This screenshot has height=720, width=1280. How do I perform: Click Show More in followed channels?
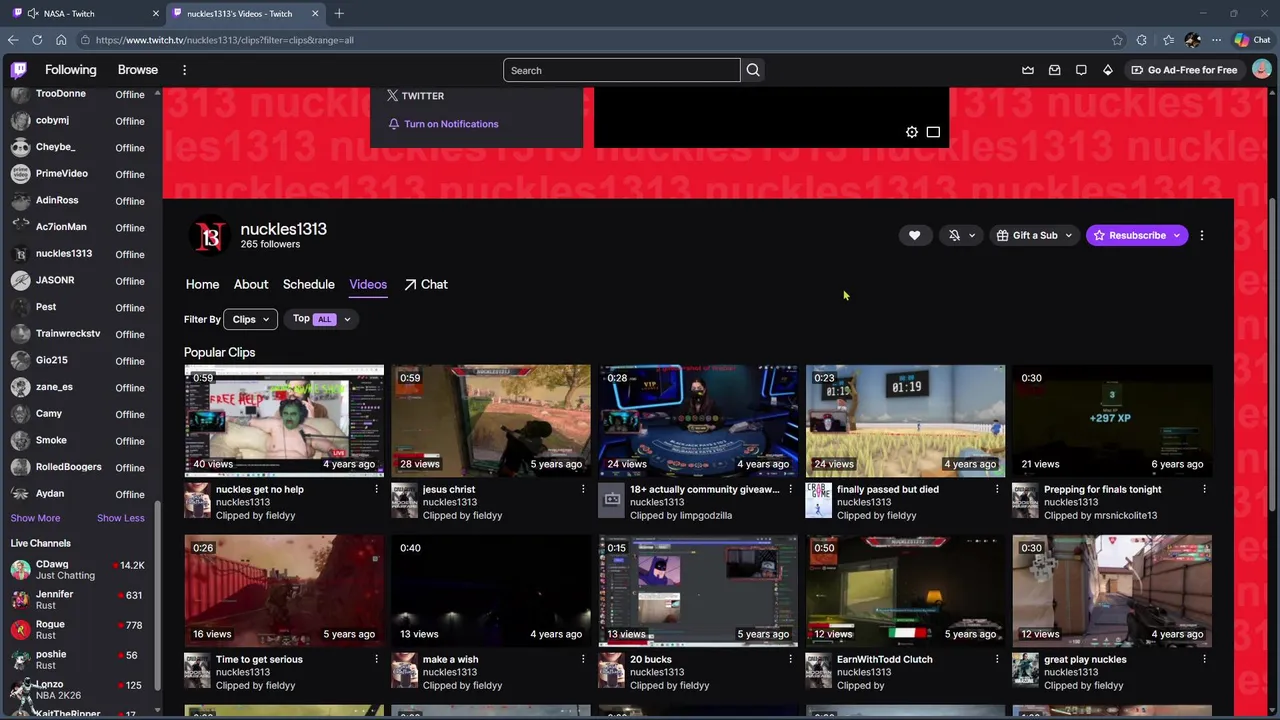[x=35, y=518]
